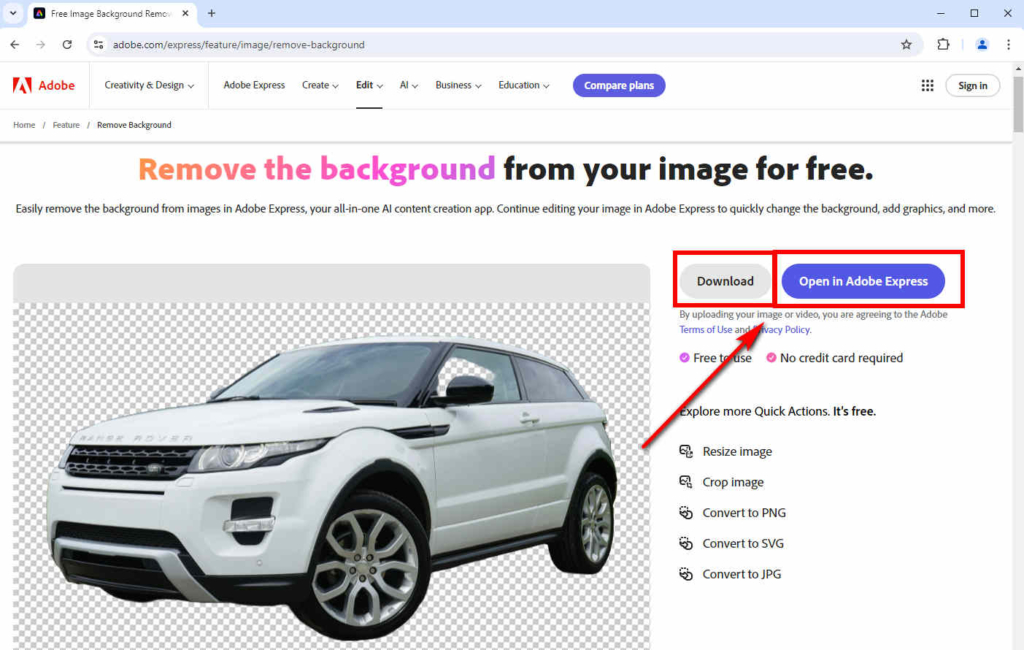Screen dimensions: 1024x650
Task: Open in Adobe Express
Action: coord(862,281)
